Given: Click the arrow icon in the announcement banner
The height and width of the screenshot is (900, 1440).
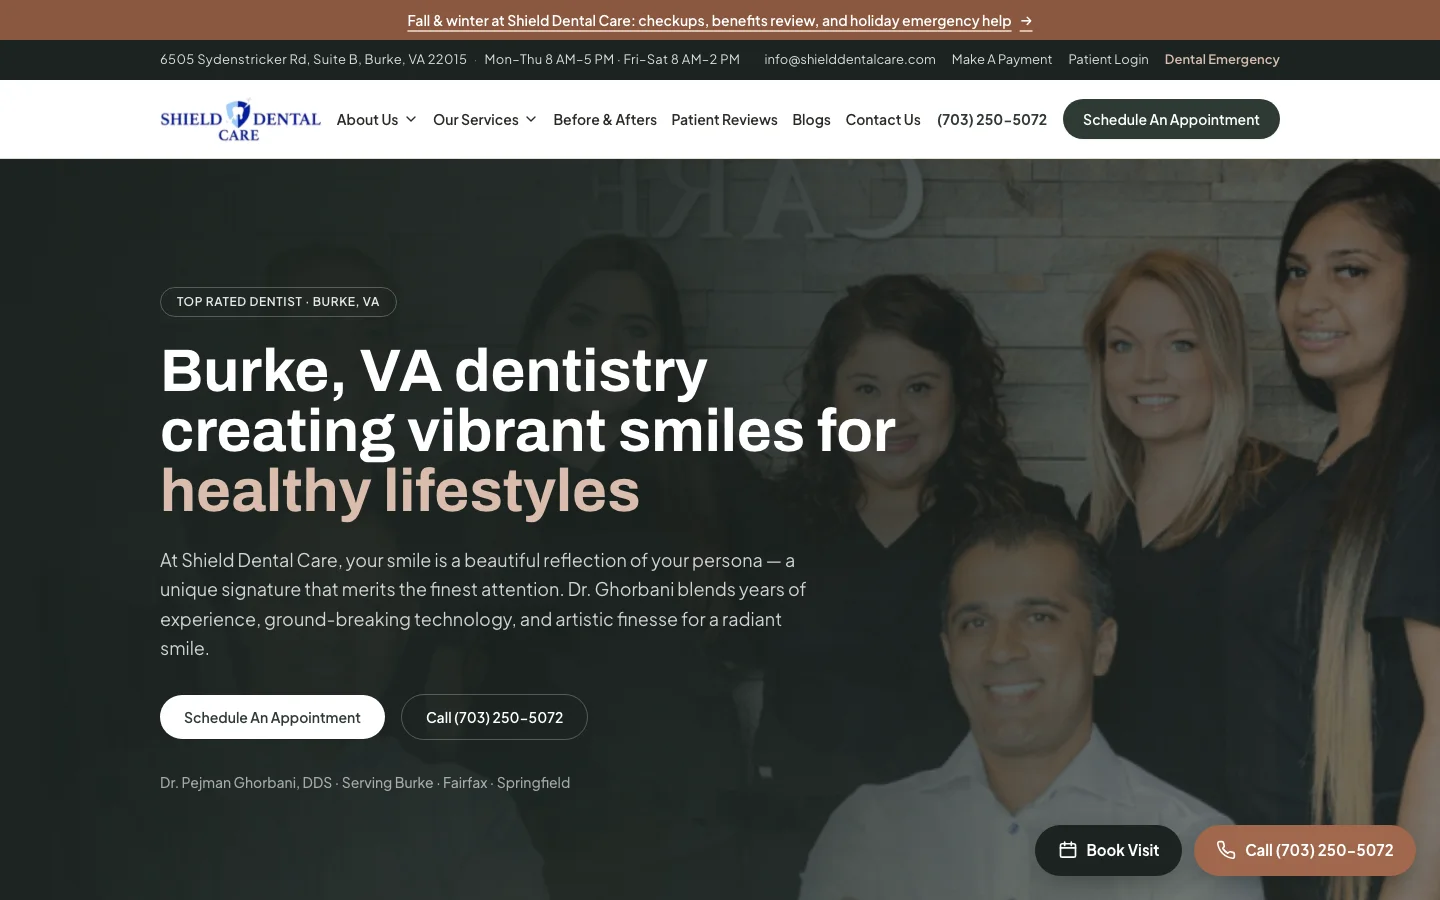Looking at the screenshot, I should (1026, 21).
